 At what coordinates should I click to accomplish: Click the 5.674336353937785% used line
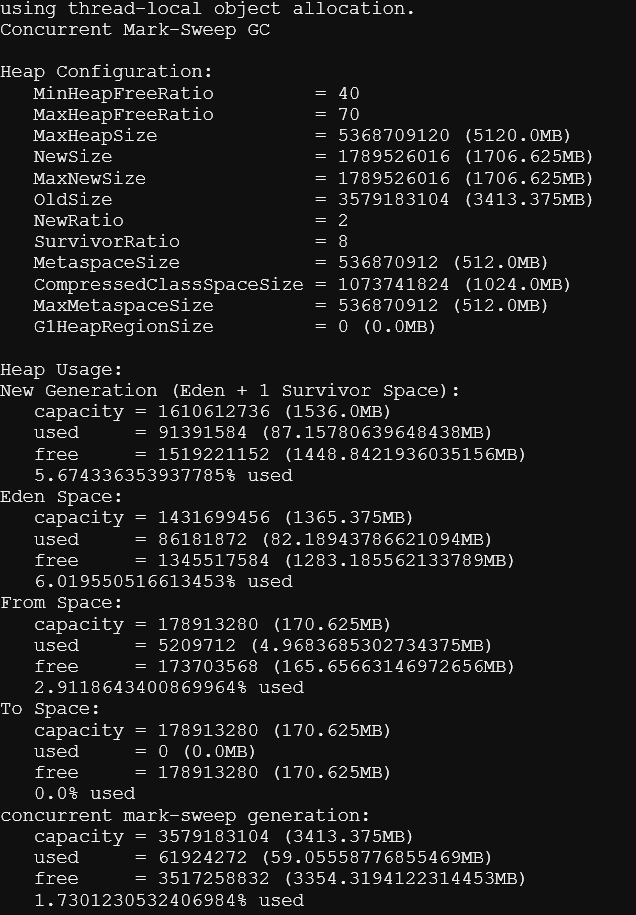pos(163,476)
